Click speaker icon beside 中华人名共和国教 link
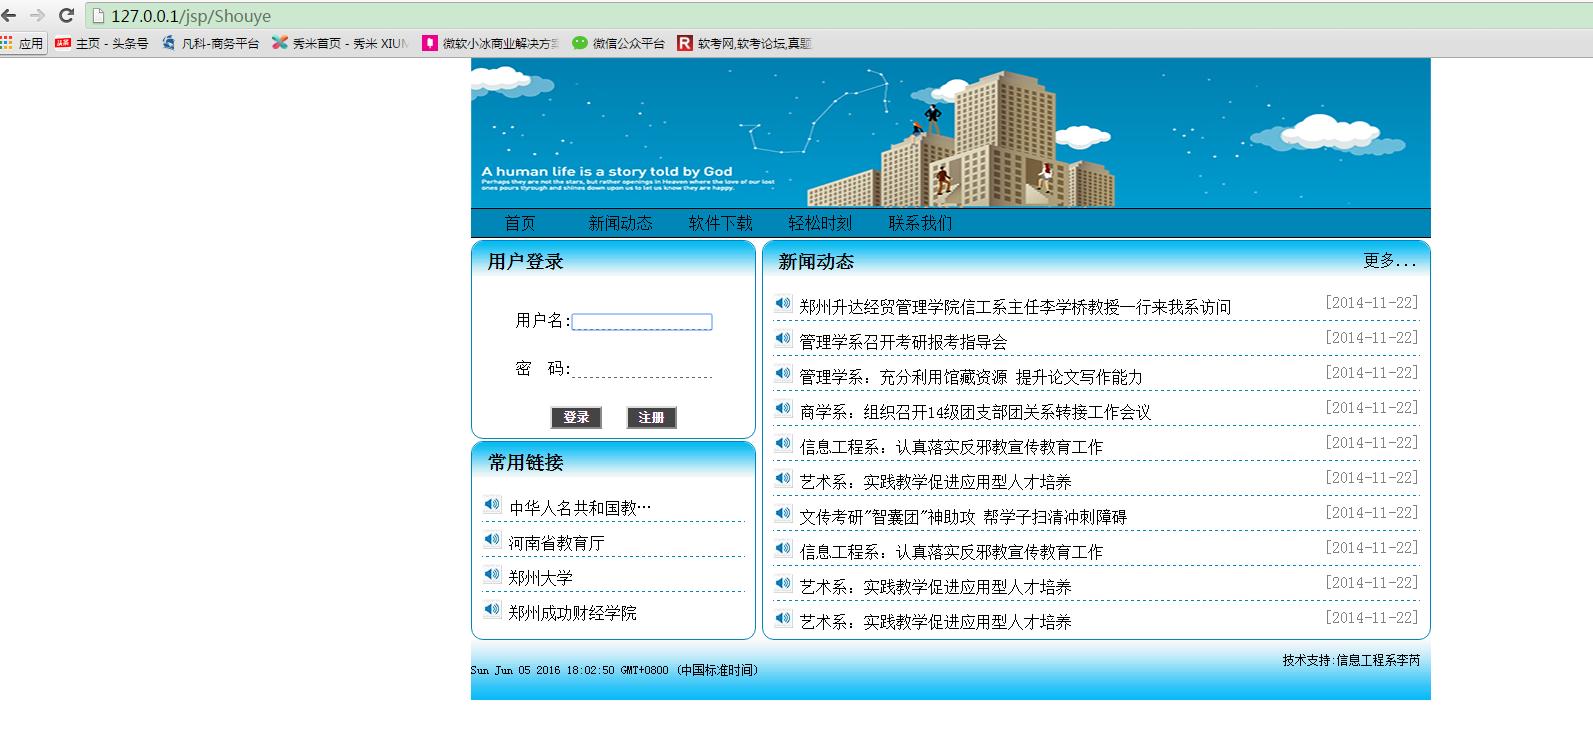1593x735 pixels. (x=492, y=504)
